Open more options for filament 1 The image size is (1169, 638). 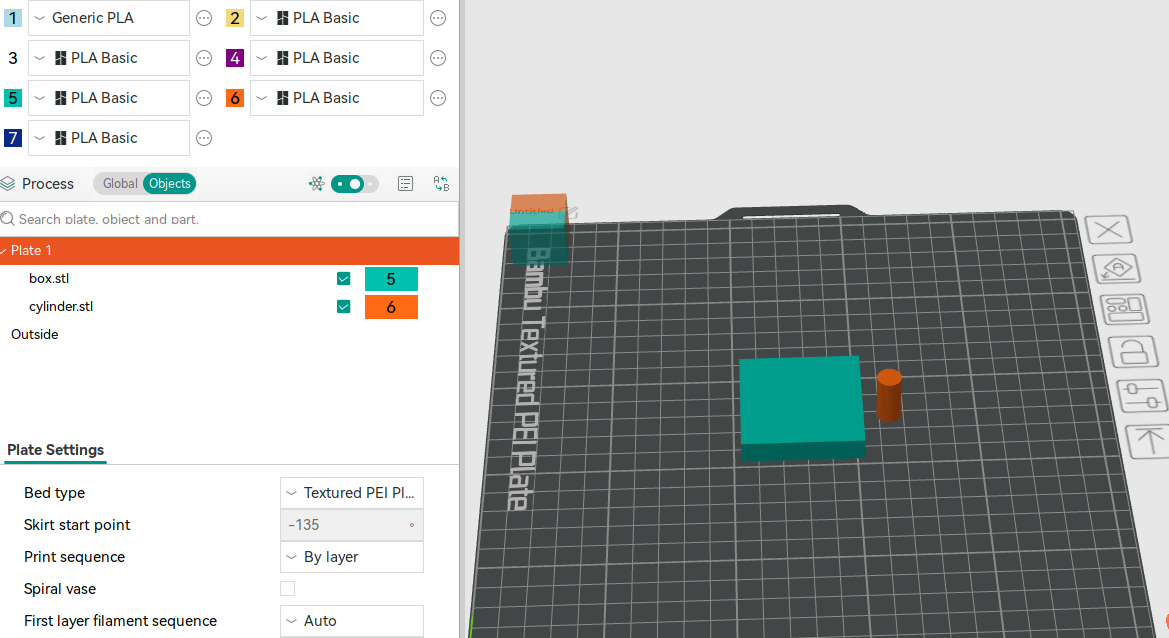point(204,19)
